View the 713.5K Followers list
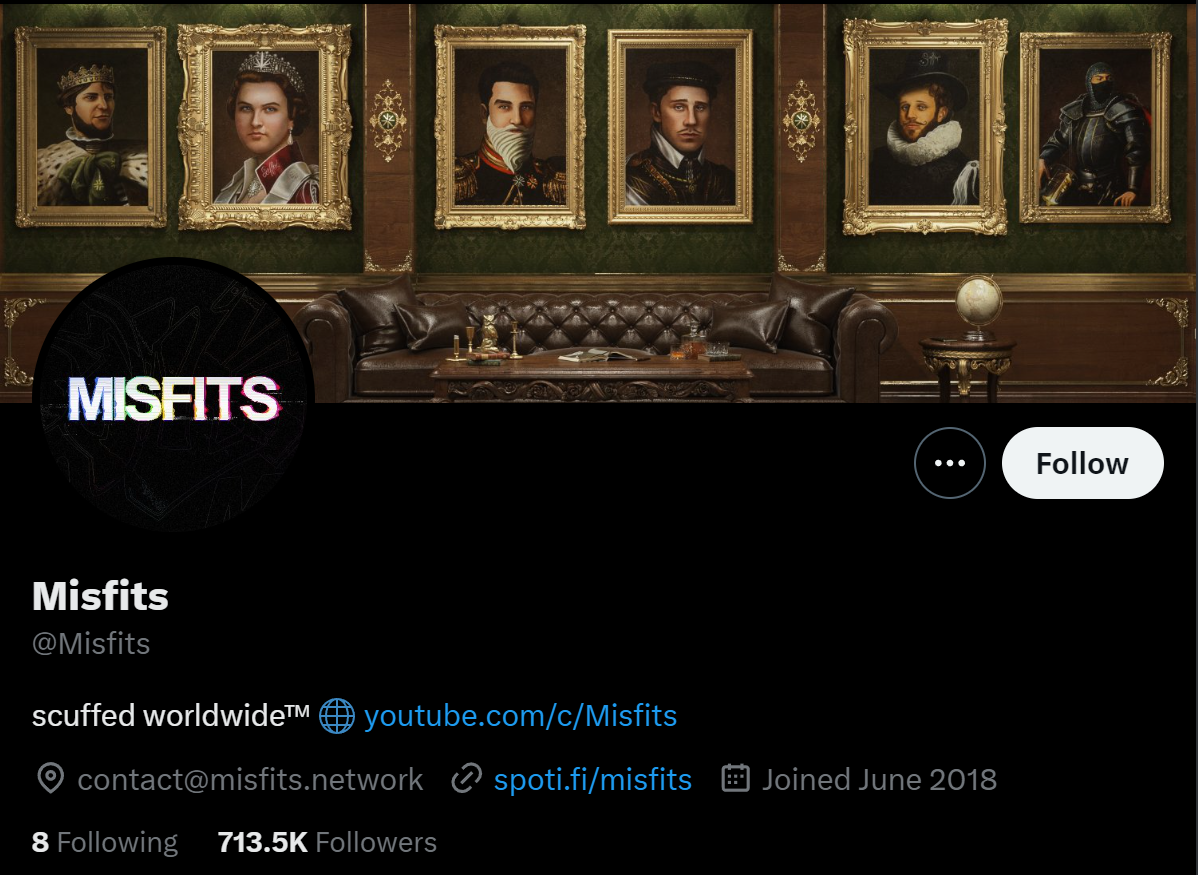This screenshot has height=875, width=1198. 327,842
